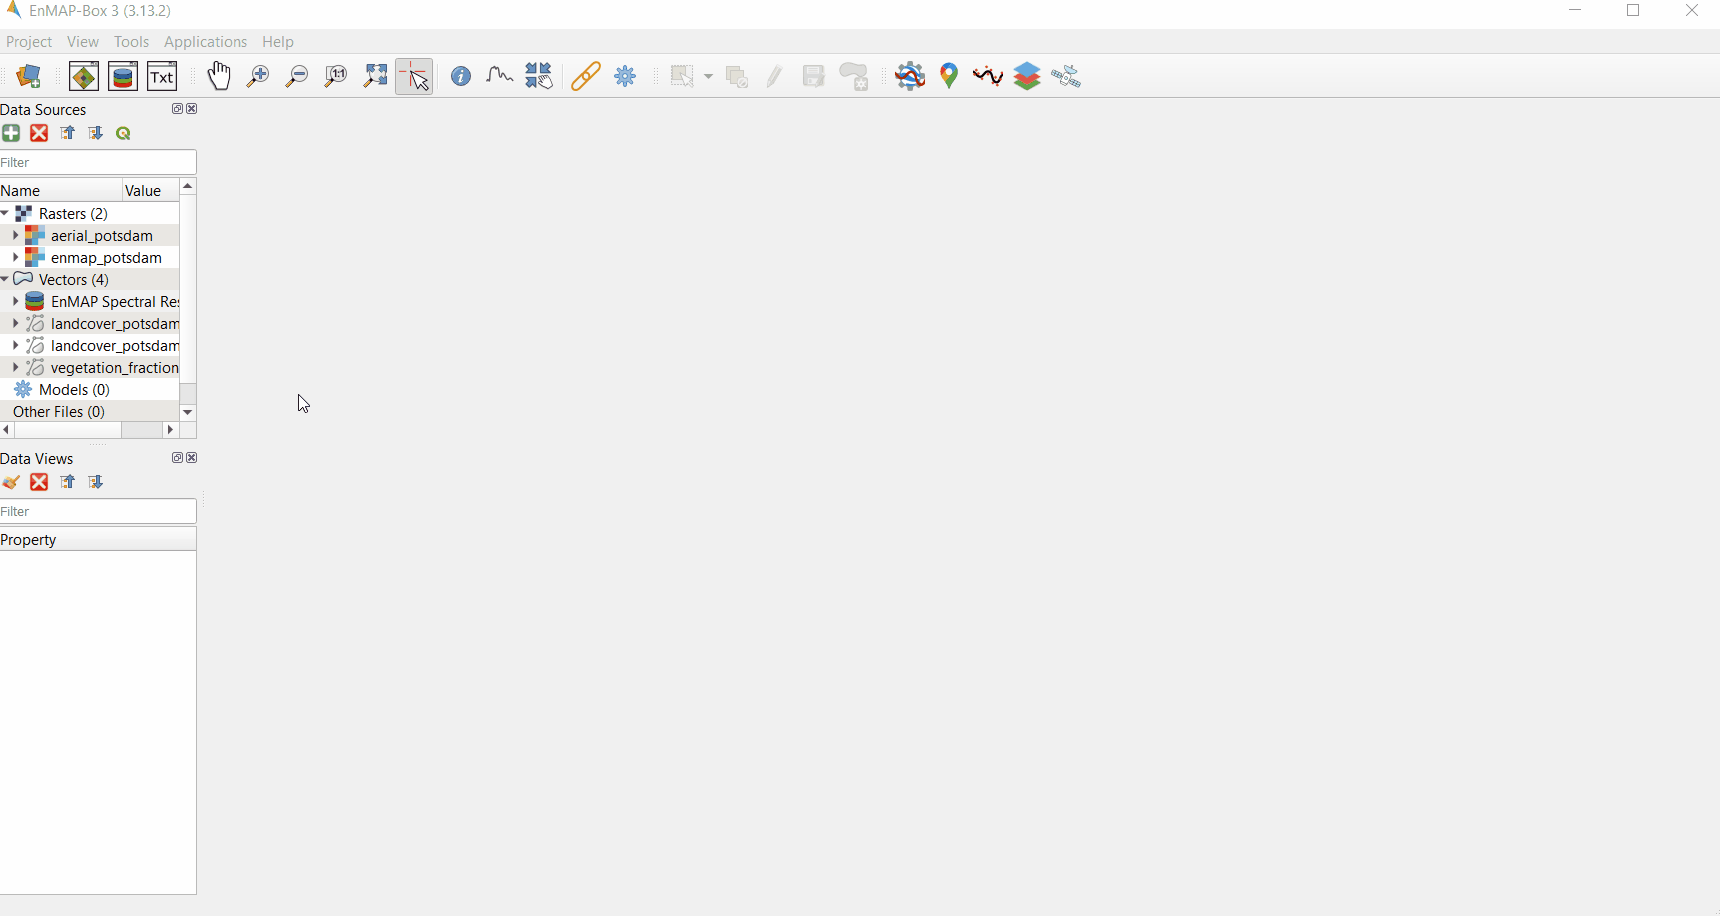Click the zoom to full extent icon
1720x916 pixels.
375,77
